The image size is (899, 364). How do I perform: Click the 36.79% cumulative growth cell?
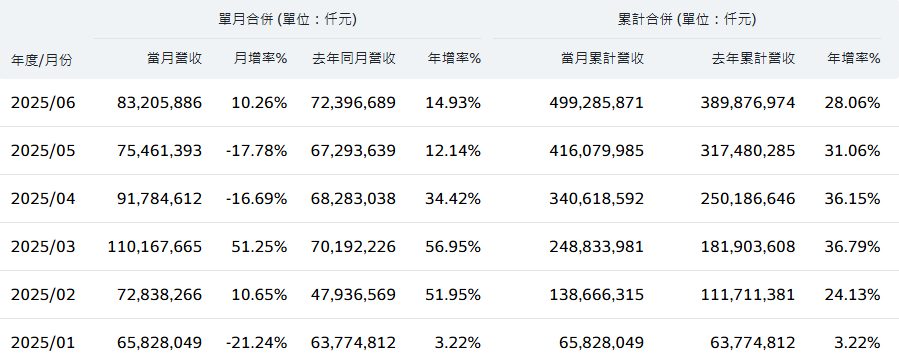tap(853, 247)
